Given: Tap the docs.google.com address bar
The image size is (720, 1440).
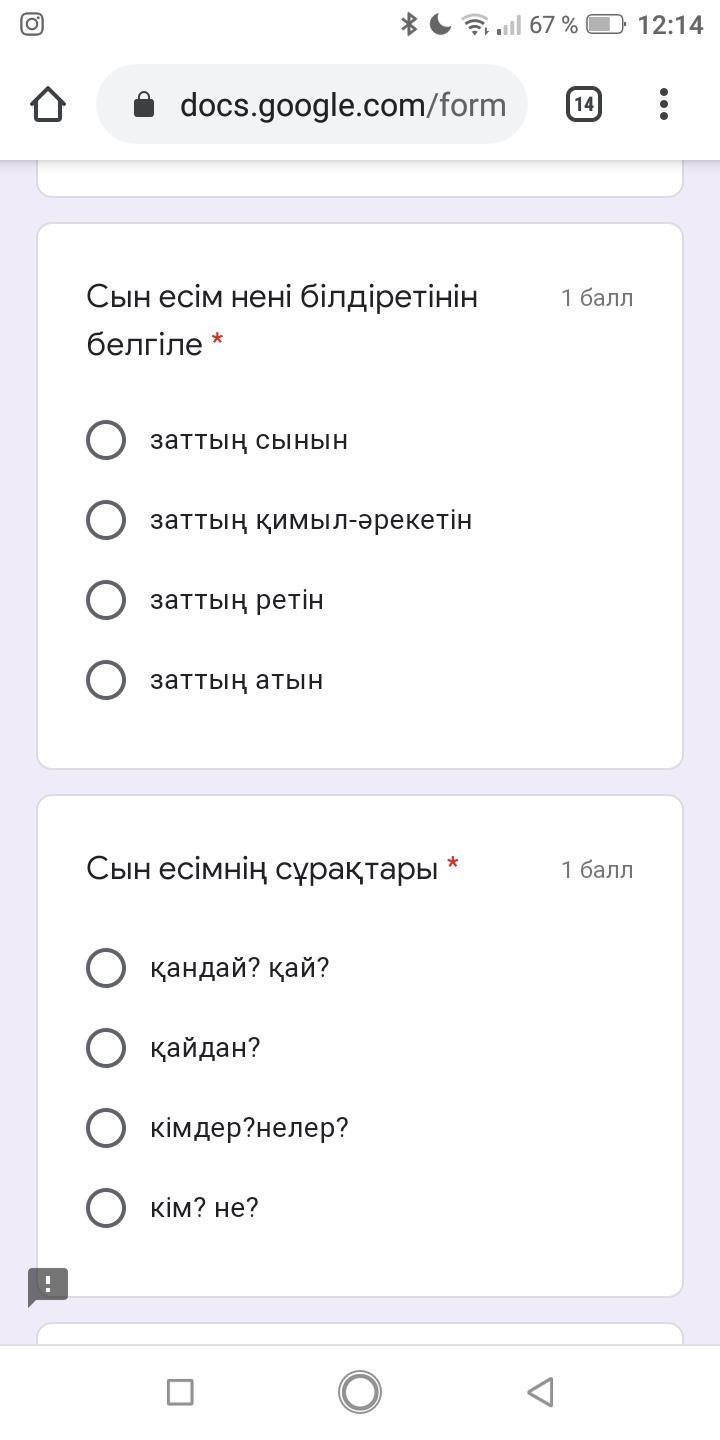Looking at the screenshot, I should click(x=340, y=105).
